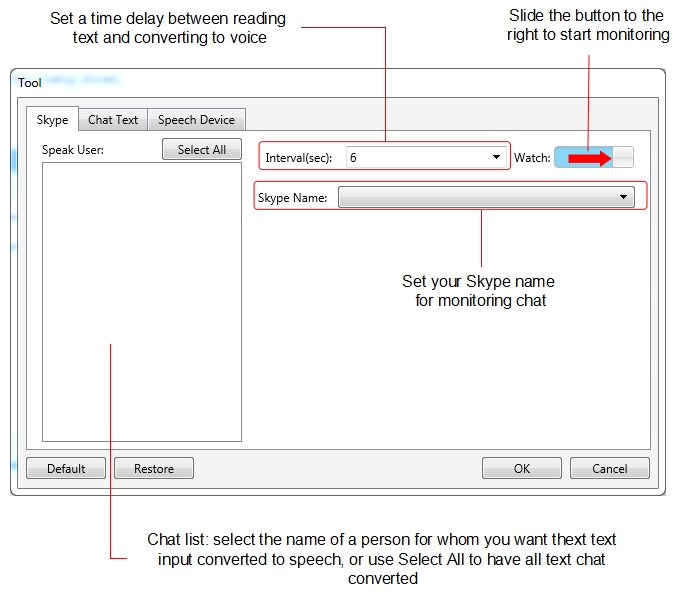Click the "Interval(sec):" label

coord(299,158)
